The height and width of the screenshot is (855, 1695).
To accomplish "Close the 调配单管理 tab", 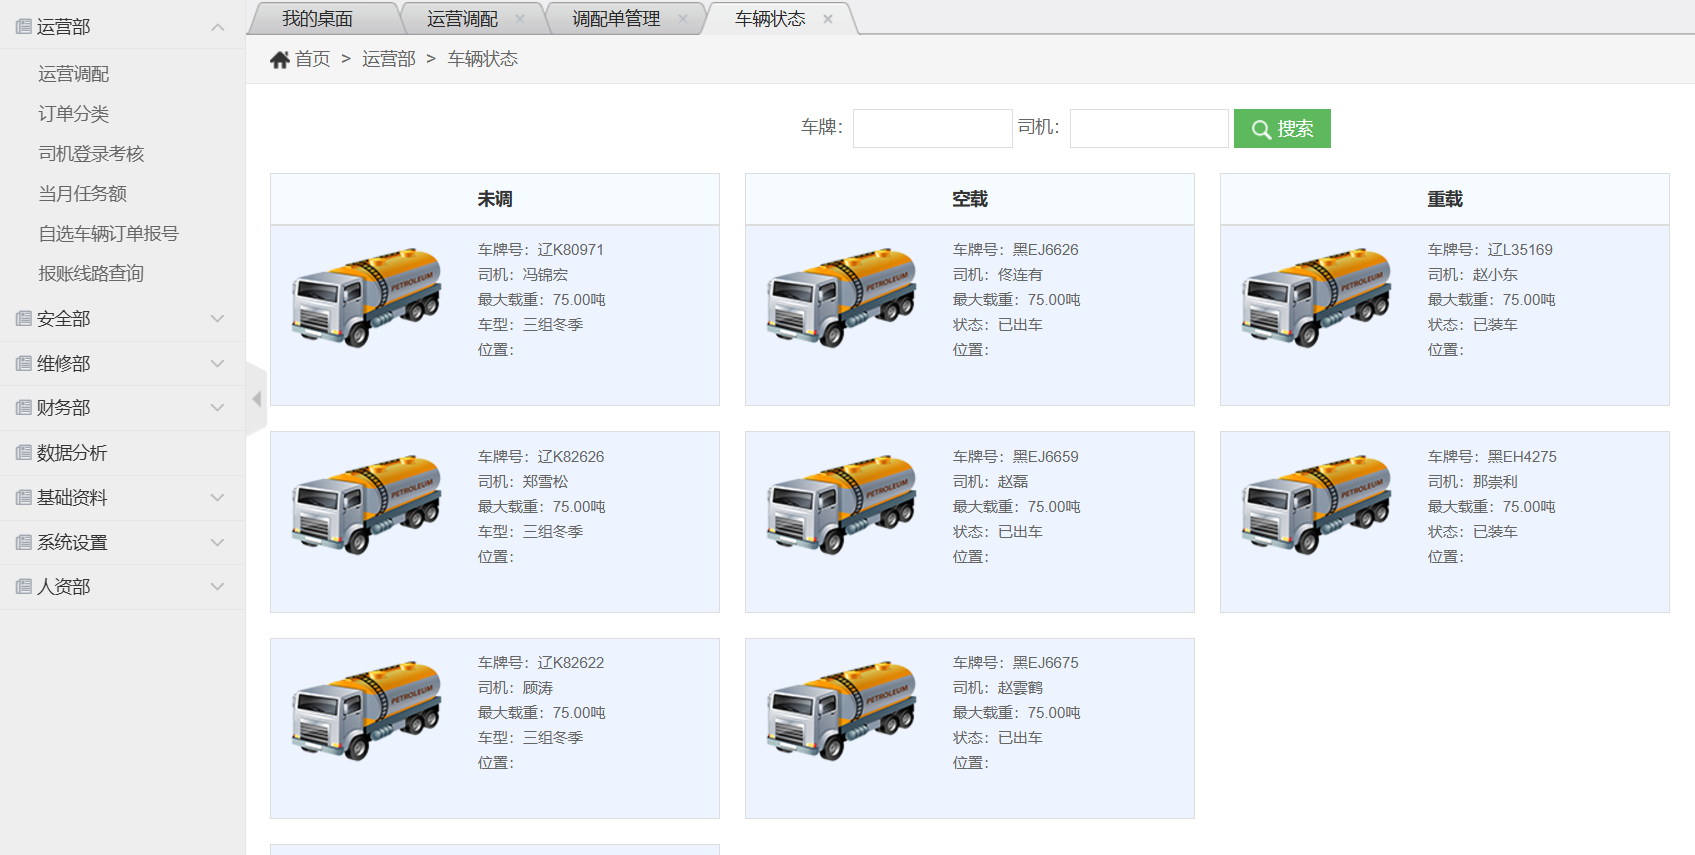I will [683, 19].
